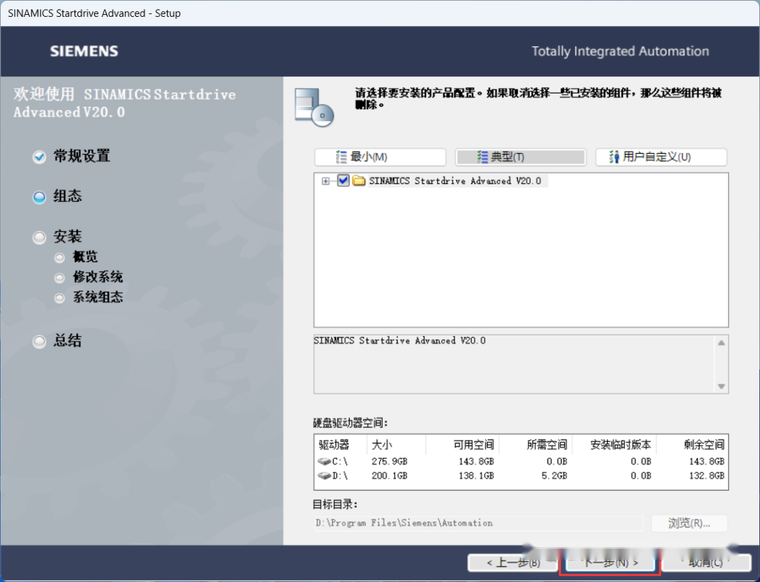Image resolution: width=760 pixels, height=582 pixels.
Task: Click the C:\ drive icon row
Action: 333,461
